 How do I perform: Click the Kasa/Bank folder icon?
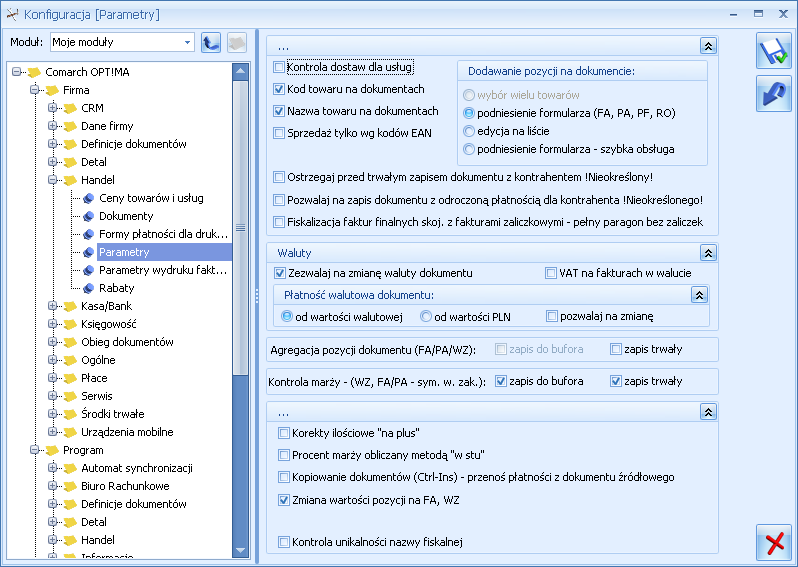pyautogui.click(x=70, y=306)
